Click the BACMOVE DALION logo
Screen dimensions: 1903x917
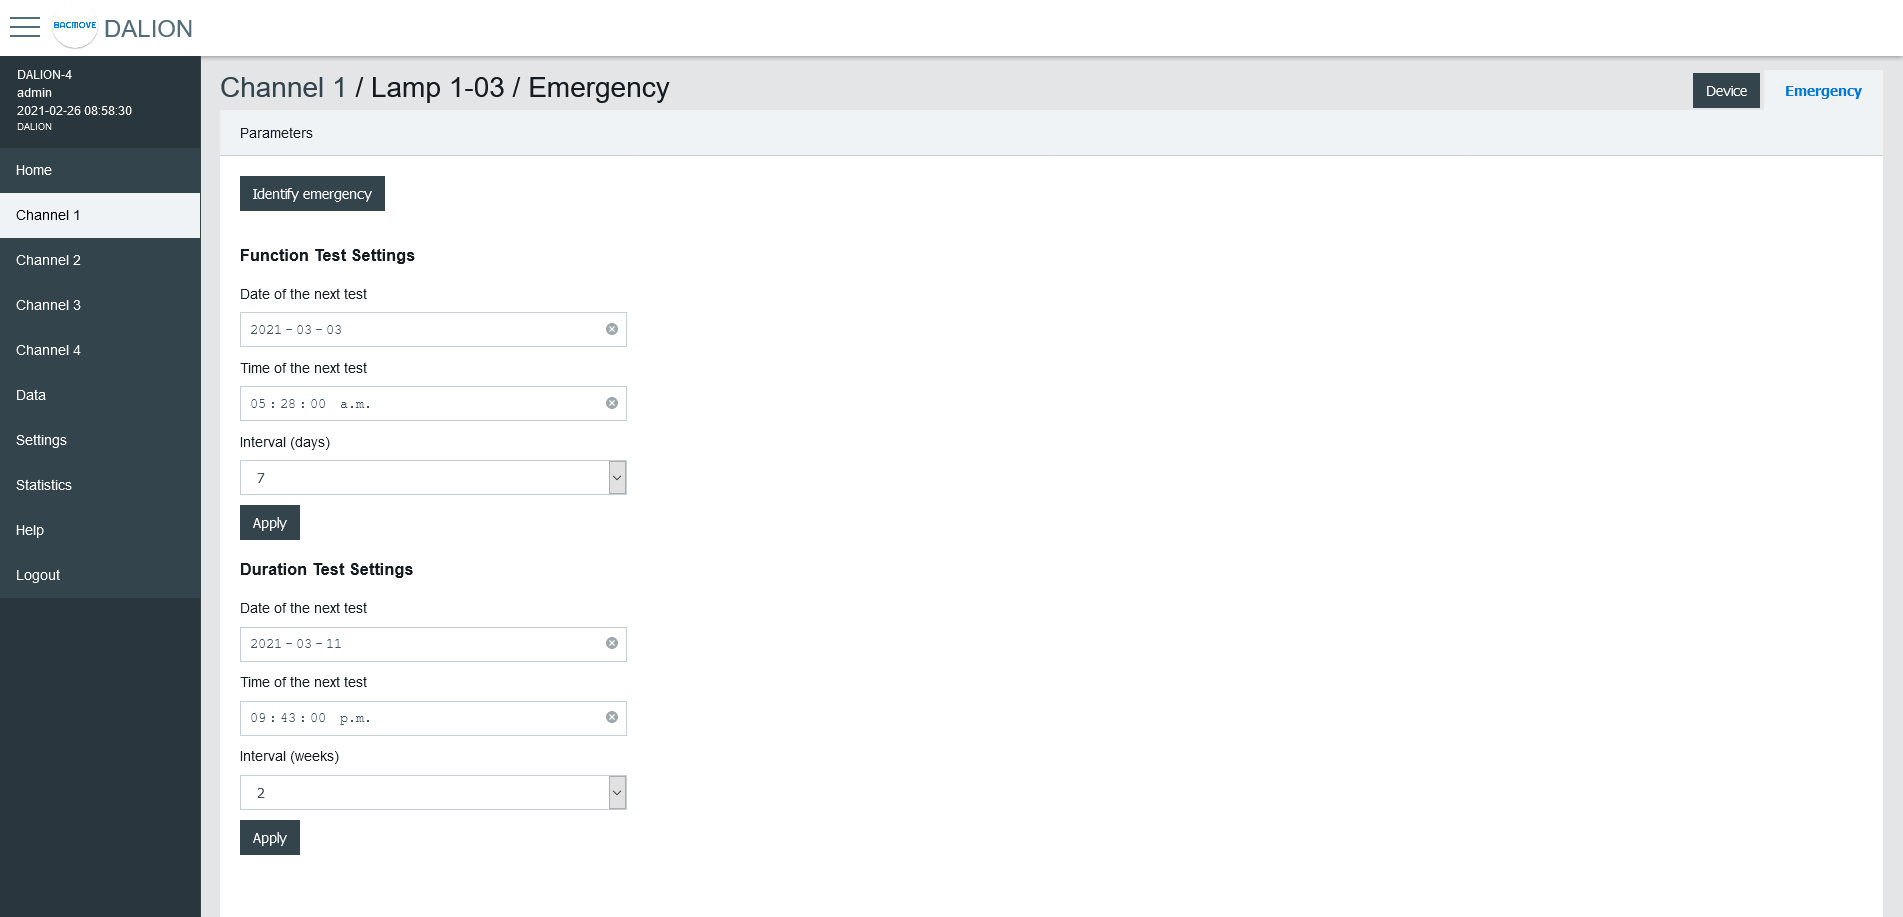(x=120, y=28)
